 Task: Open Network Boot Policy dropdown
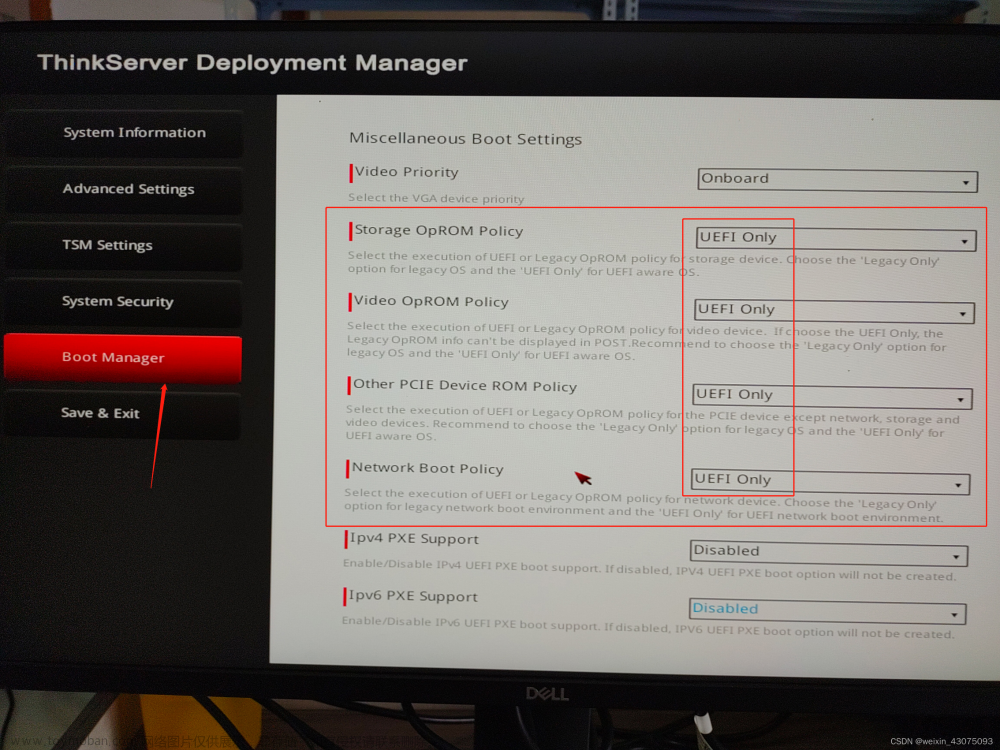pos(830,482)
